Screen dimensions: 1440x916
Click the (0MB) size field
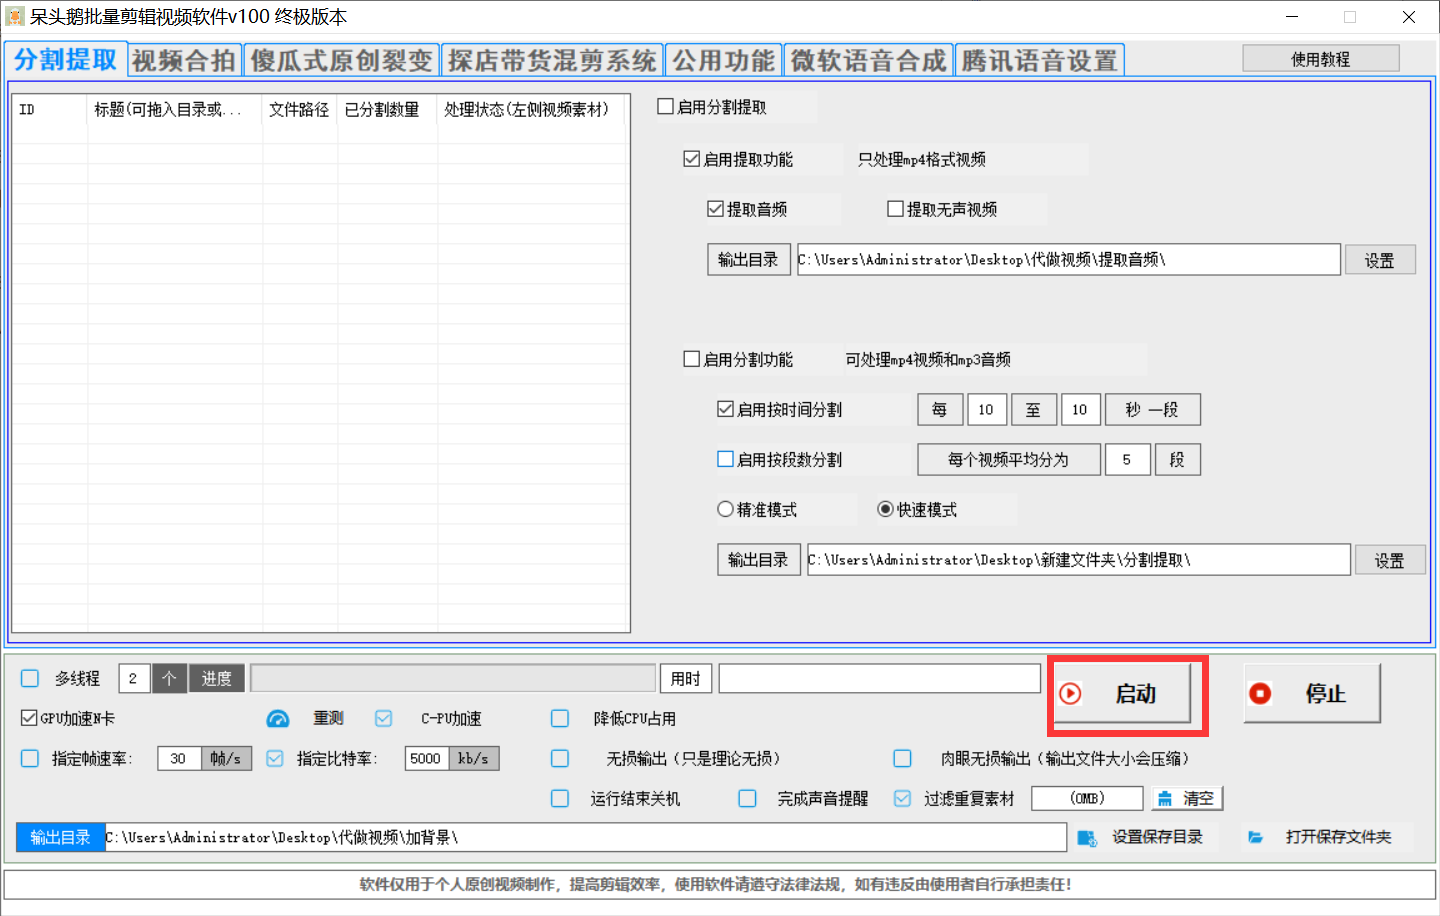(1087, 798)
